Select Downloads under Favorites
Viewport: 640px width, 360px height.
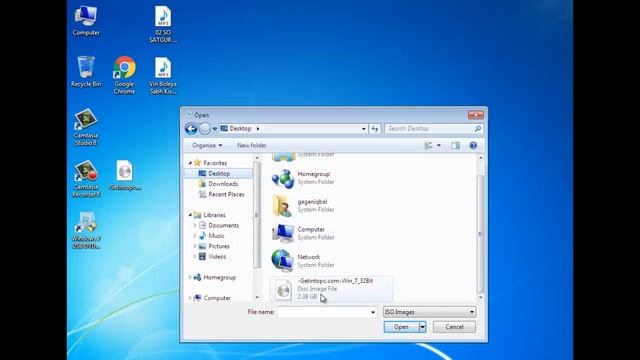tap(223, 184)
